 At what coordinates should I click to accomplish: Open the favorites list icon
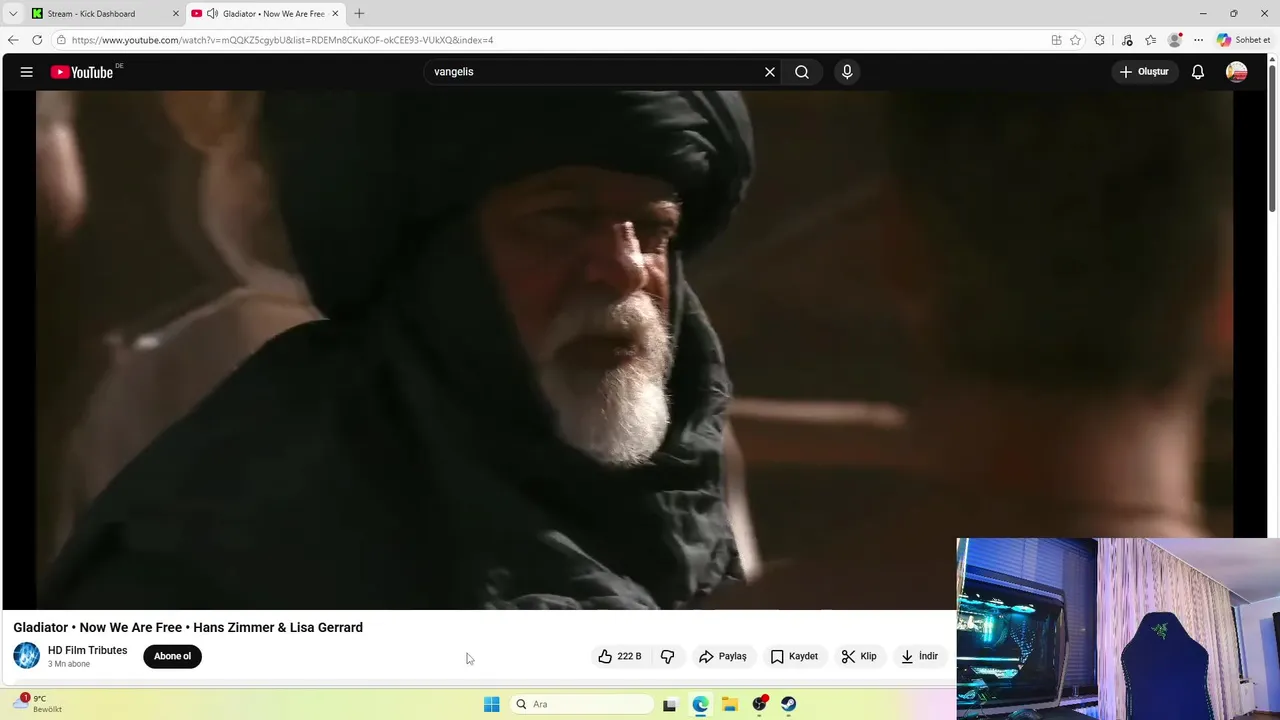1151,40
